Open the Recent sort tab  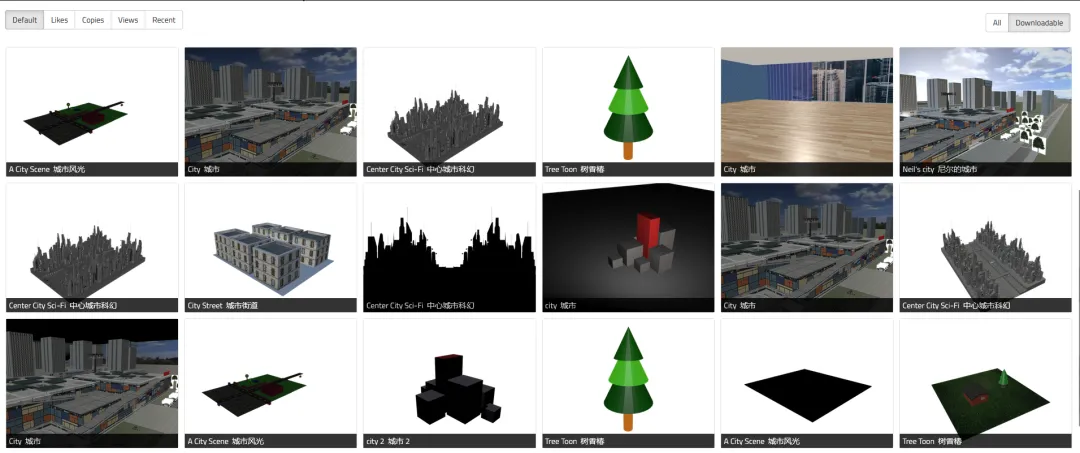coord(164,20)
